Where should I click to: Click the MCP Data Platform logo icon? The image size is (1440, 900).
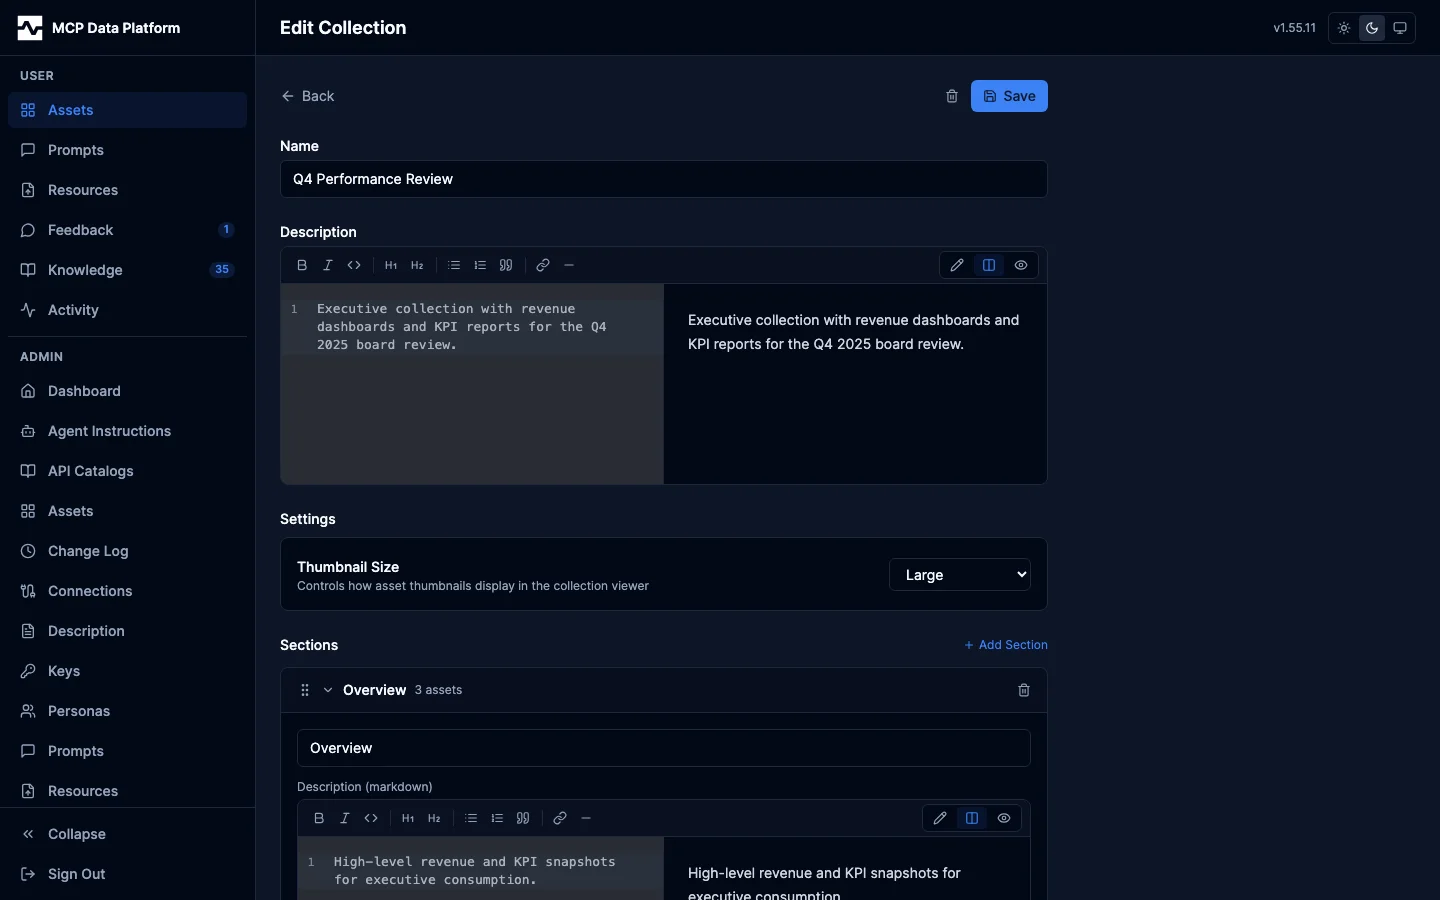pyautogui.click(x=30, y=28)
